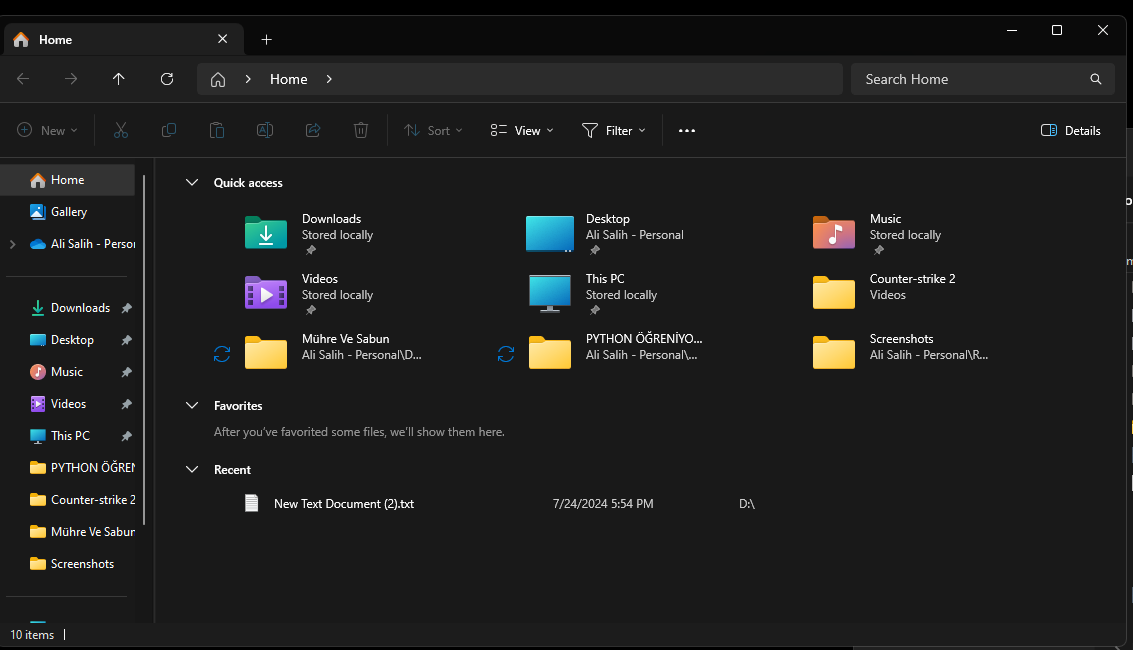Navigate up to the parent folder
The image size is (1133, 650).
(x=118, y=79)
